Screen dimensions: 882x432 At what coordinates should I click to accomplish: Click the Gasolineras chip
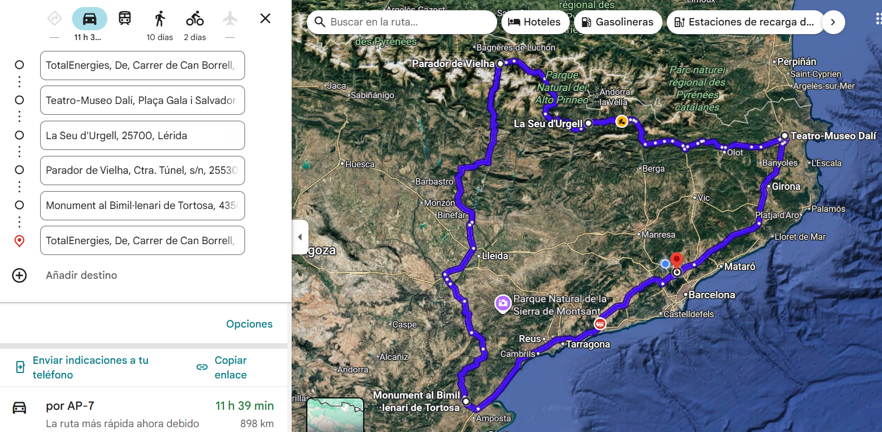pos(618,22)
